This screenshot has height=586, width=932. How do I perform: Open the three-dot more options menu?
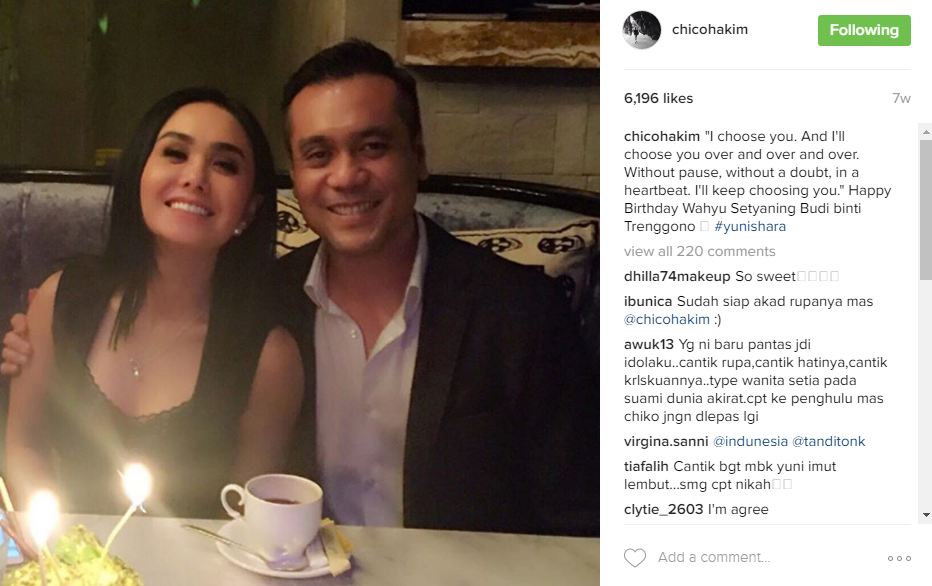tap(899, 558)
